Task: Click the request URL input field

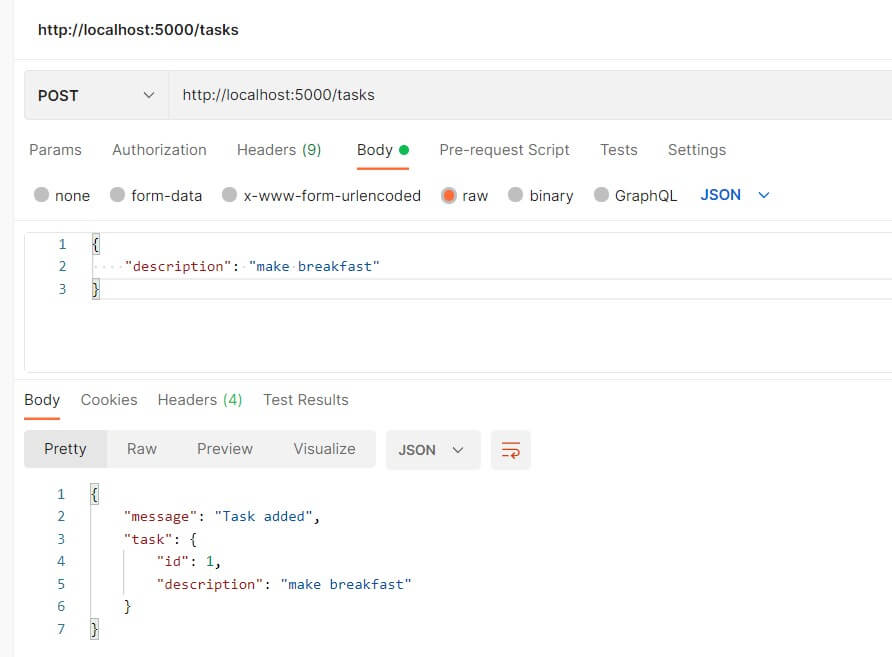Action: [x=530, y=95]
